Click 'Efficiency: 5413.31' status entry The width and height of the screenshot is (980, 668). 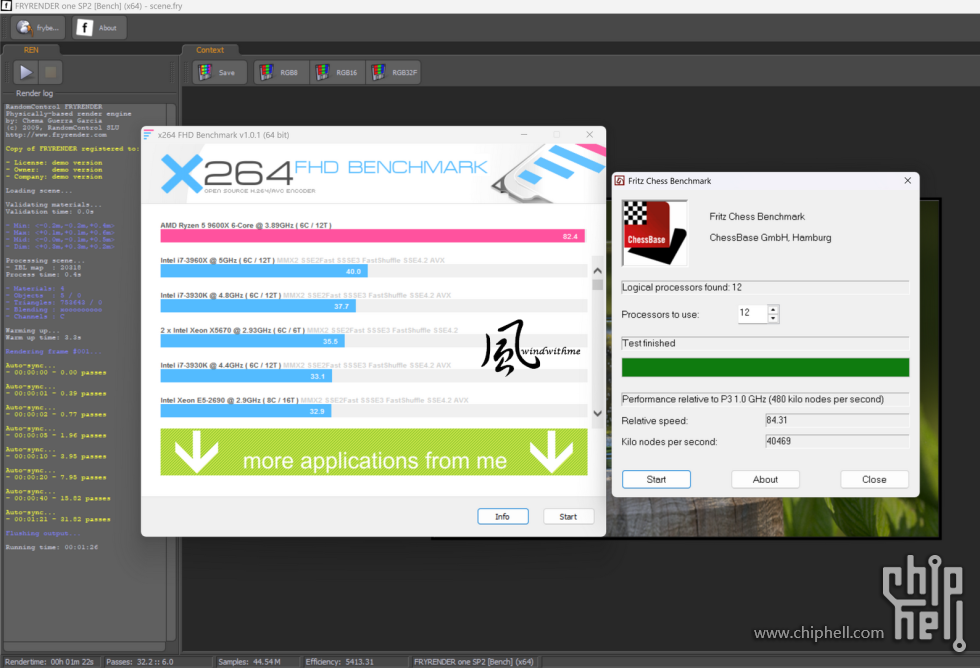339,662
